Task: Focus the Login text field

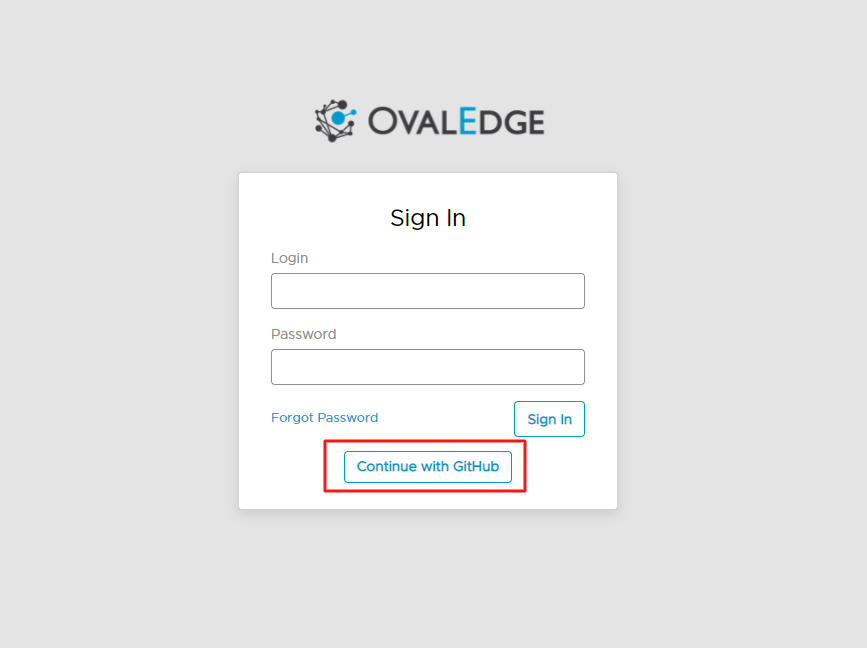Action: (x=427, y=291)
